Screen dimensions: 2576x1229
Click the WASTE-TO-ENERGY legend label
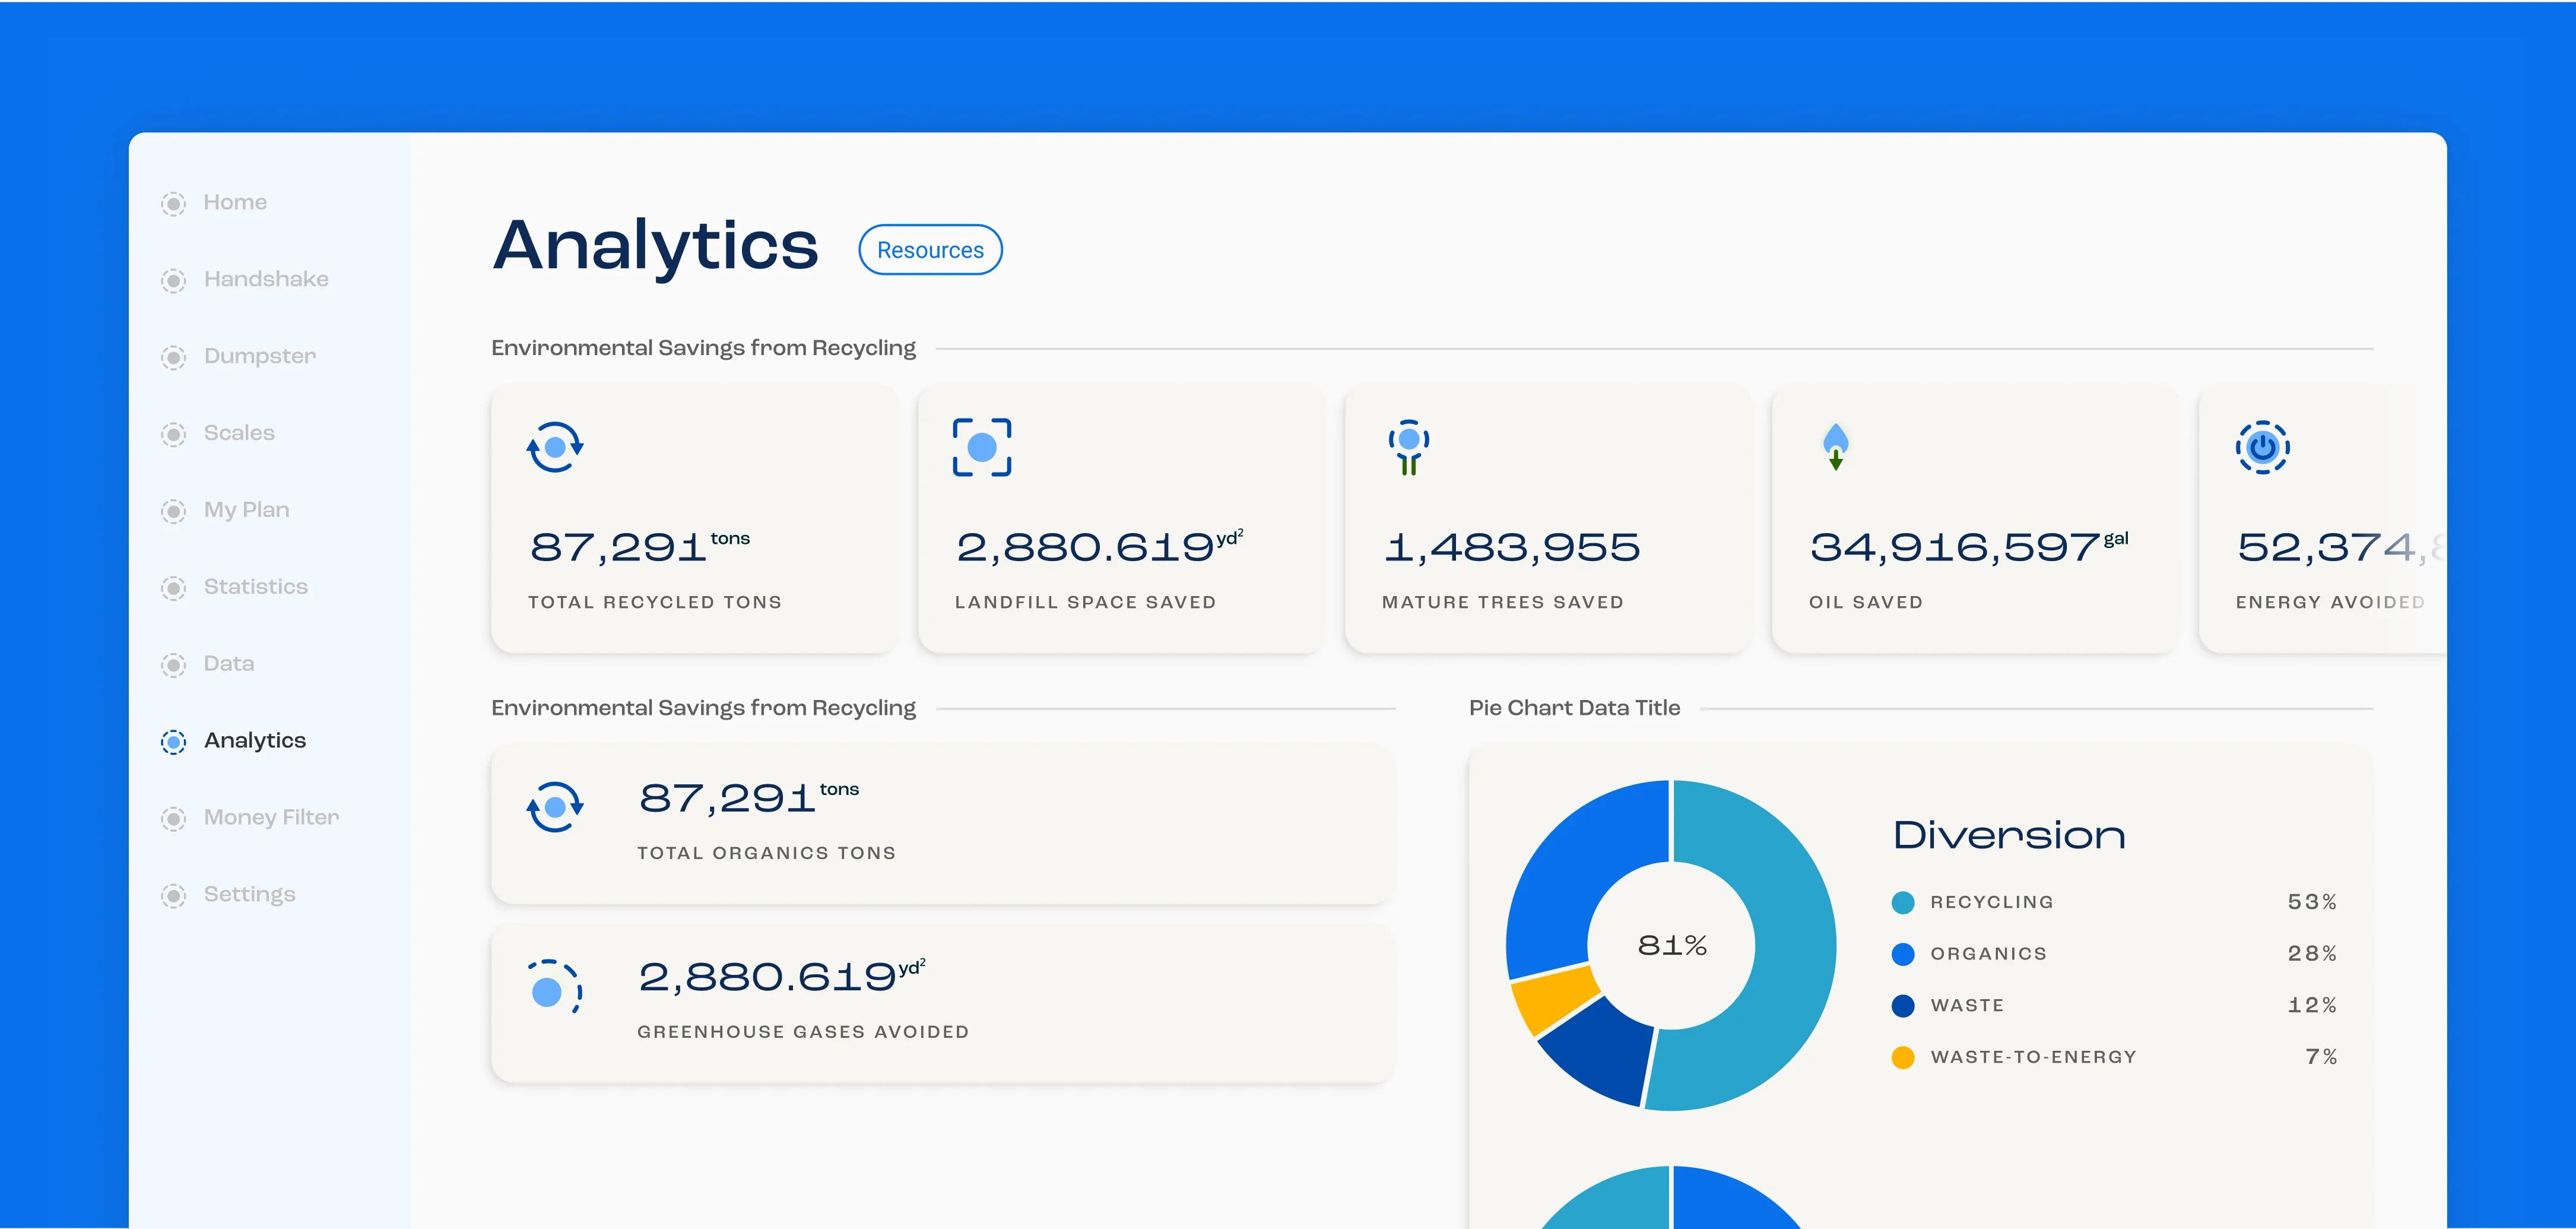pyautogui.click(x=2033, y=1057)
